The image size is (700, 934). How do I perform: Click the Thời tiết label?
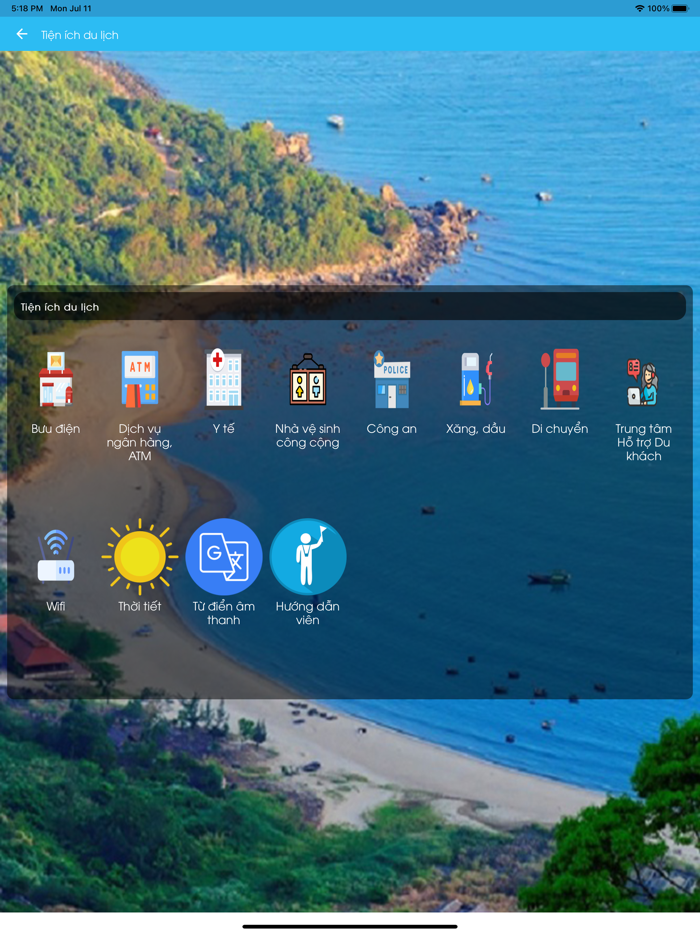pyautogui.click(x=140, y=606)
